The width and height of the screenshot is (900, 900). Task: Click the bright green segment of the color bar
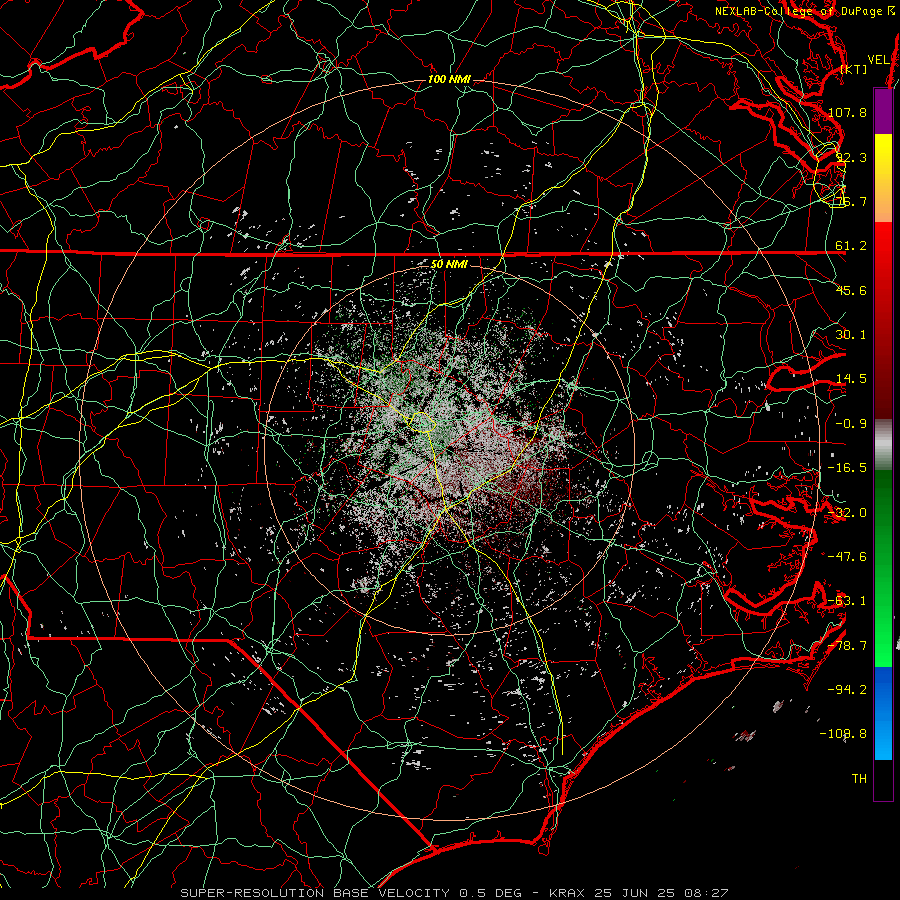(x=883, y=615)
